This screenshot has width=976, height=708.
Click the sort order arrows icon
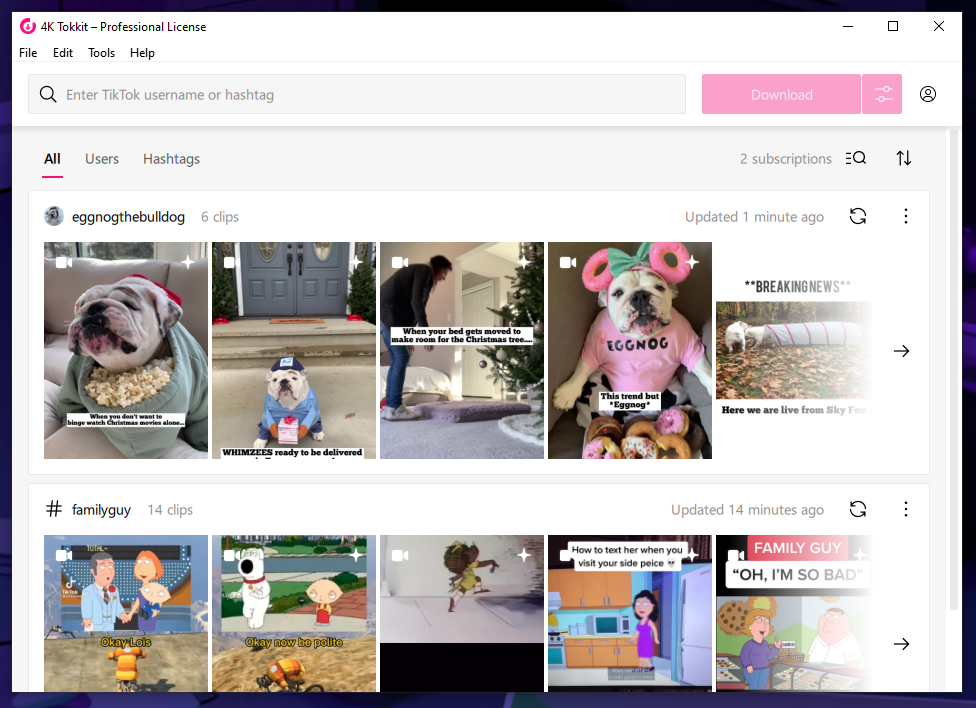tap(904, 158)
